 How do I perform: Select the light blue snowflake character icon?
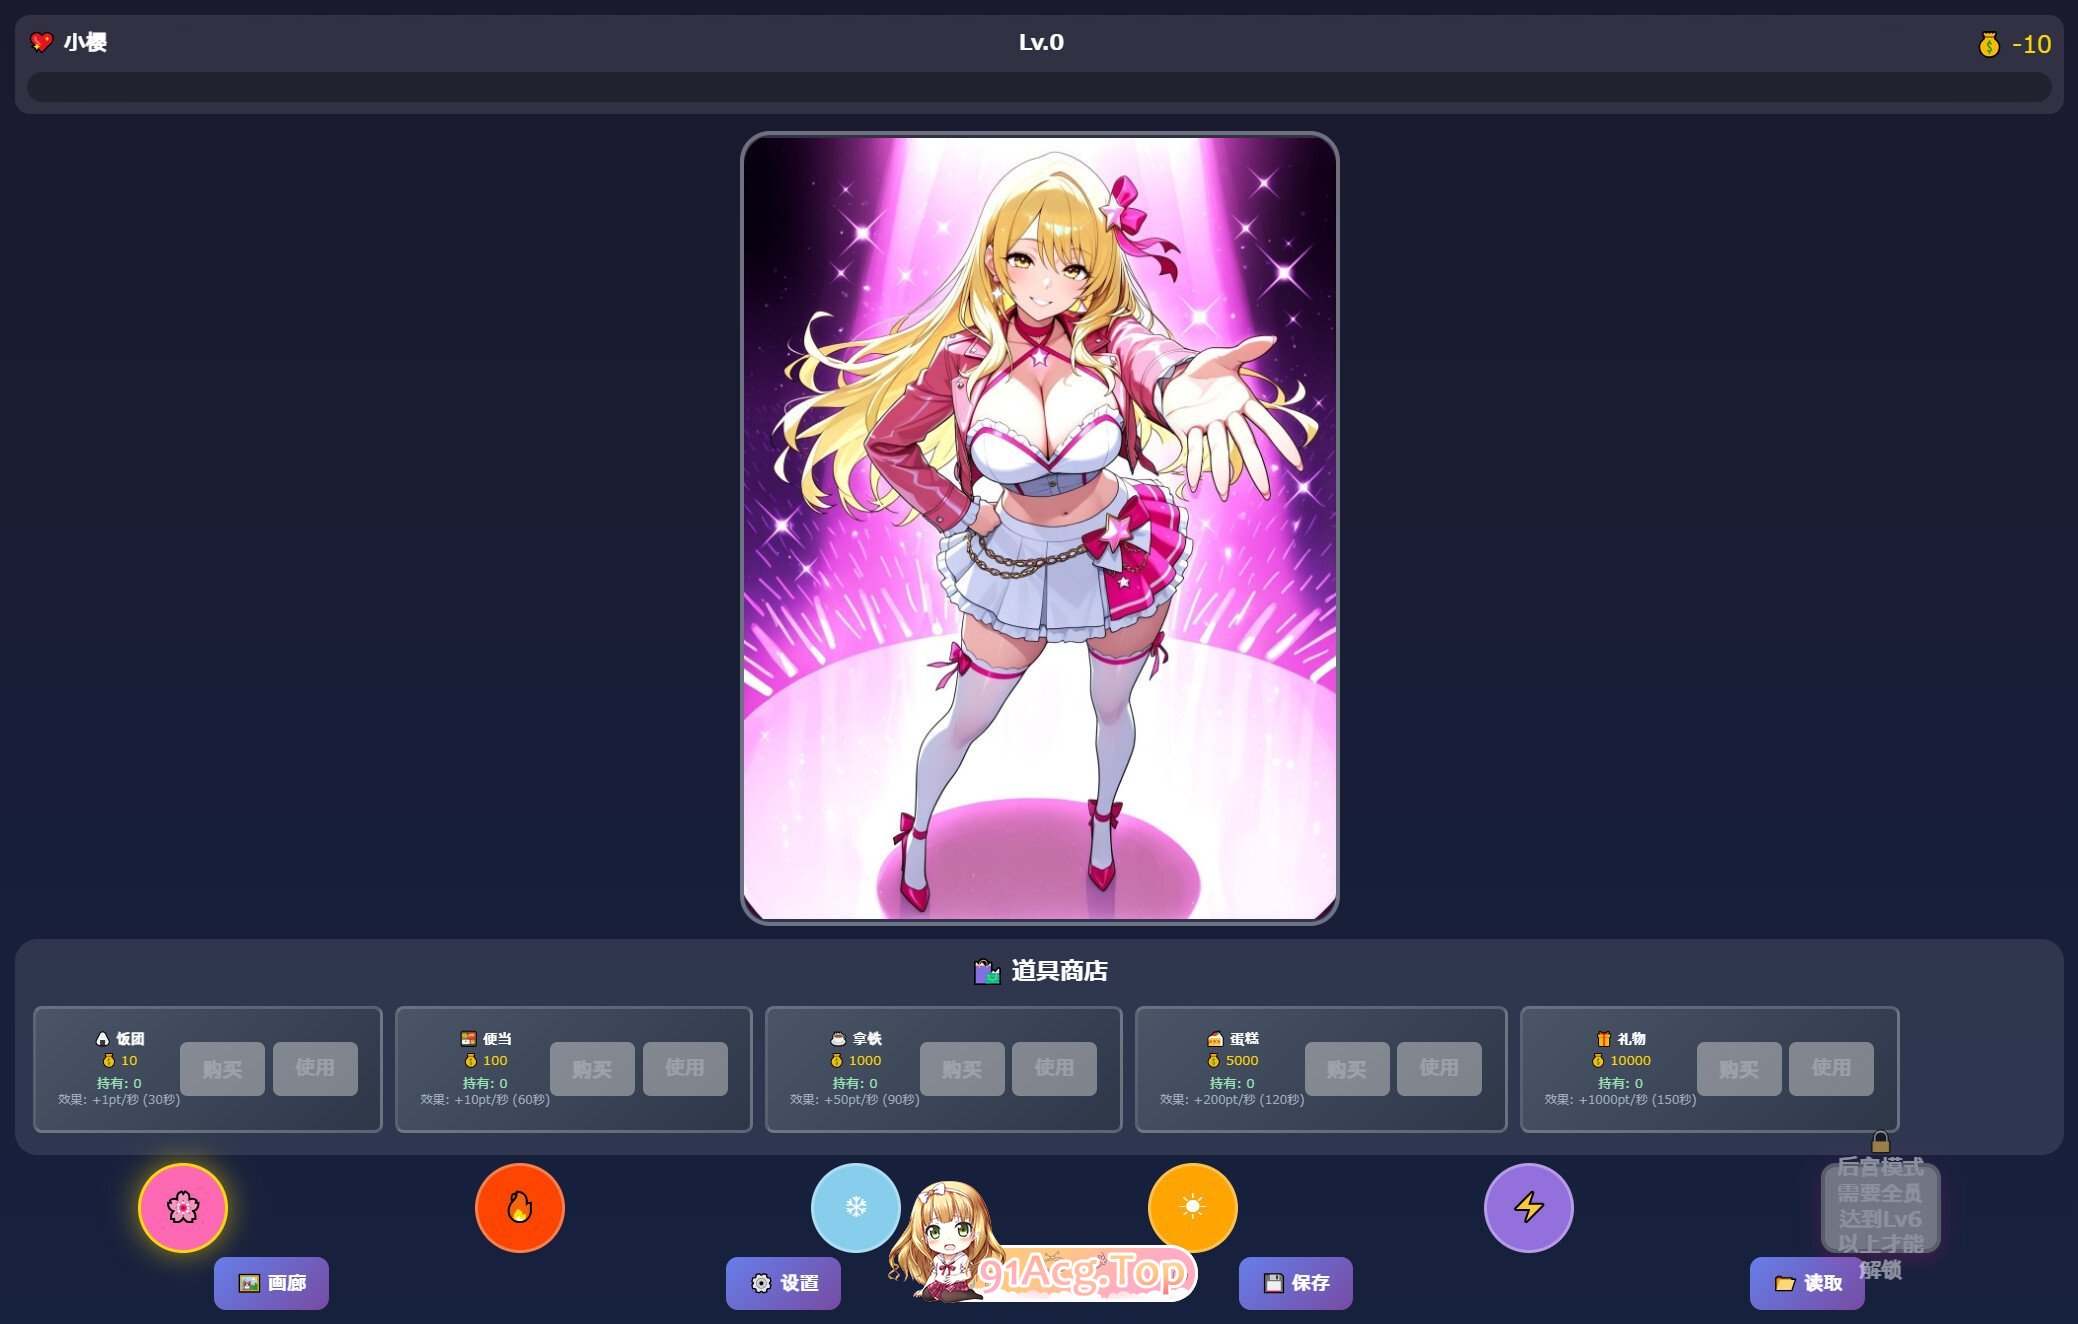tap(856, 1207)
